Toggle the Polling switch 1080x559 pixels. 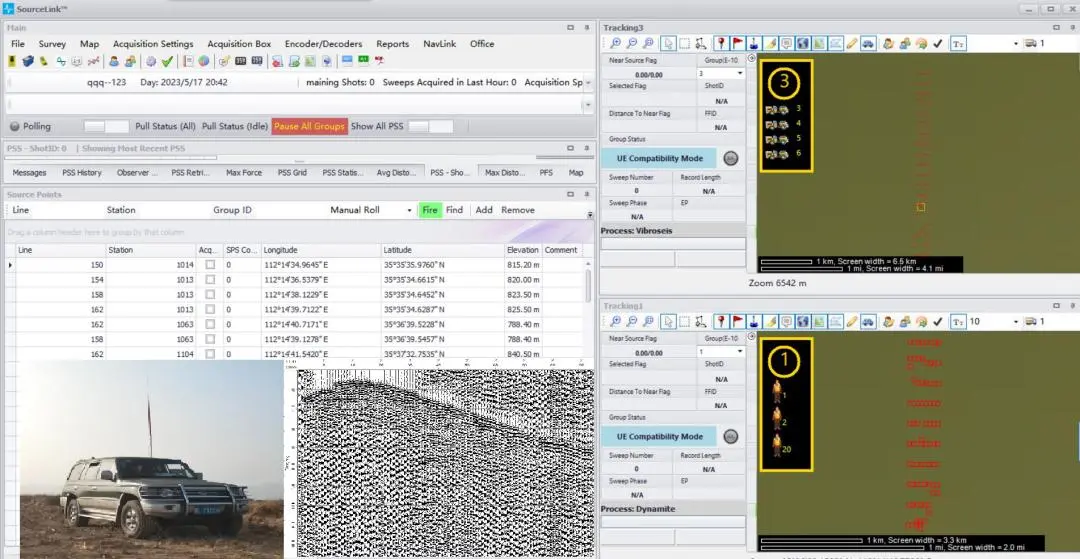pyautogui.click(x=104, y=127)
